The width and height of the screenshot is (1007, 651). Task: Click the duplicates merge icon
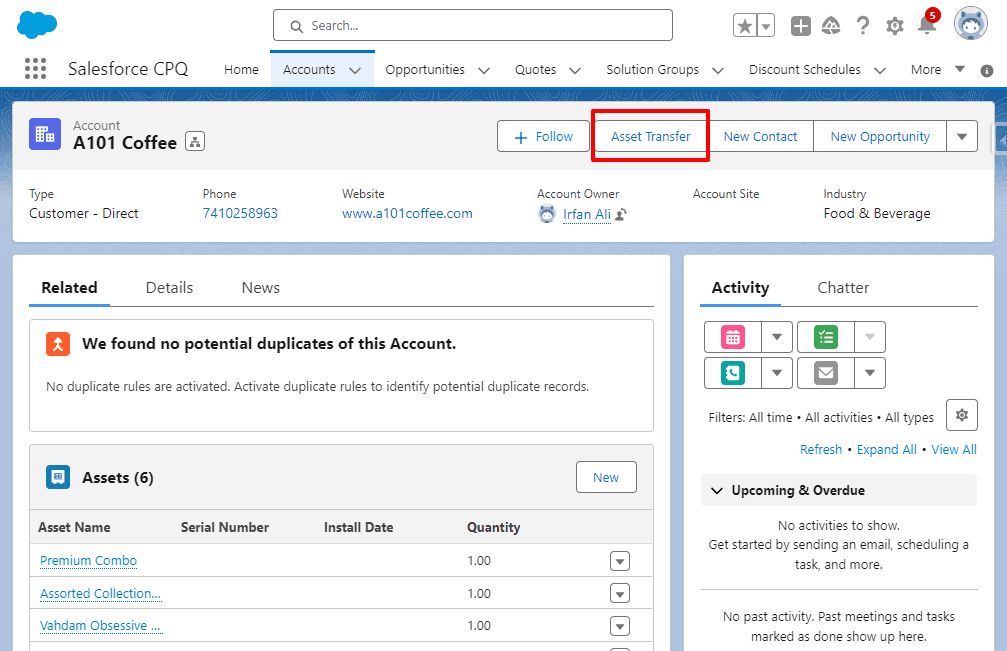coord(58,343)
